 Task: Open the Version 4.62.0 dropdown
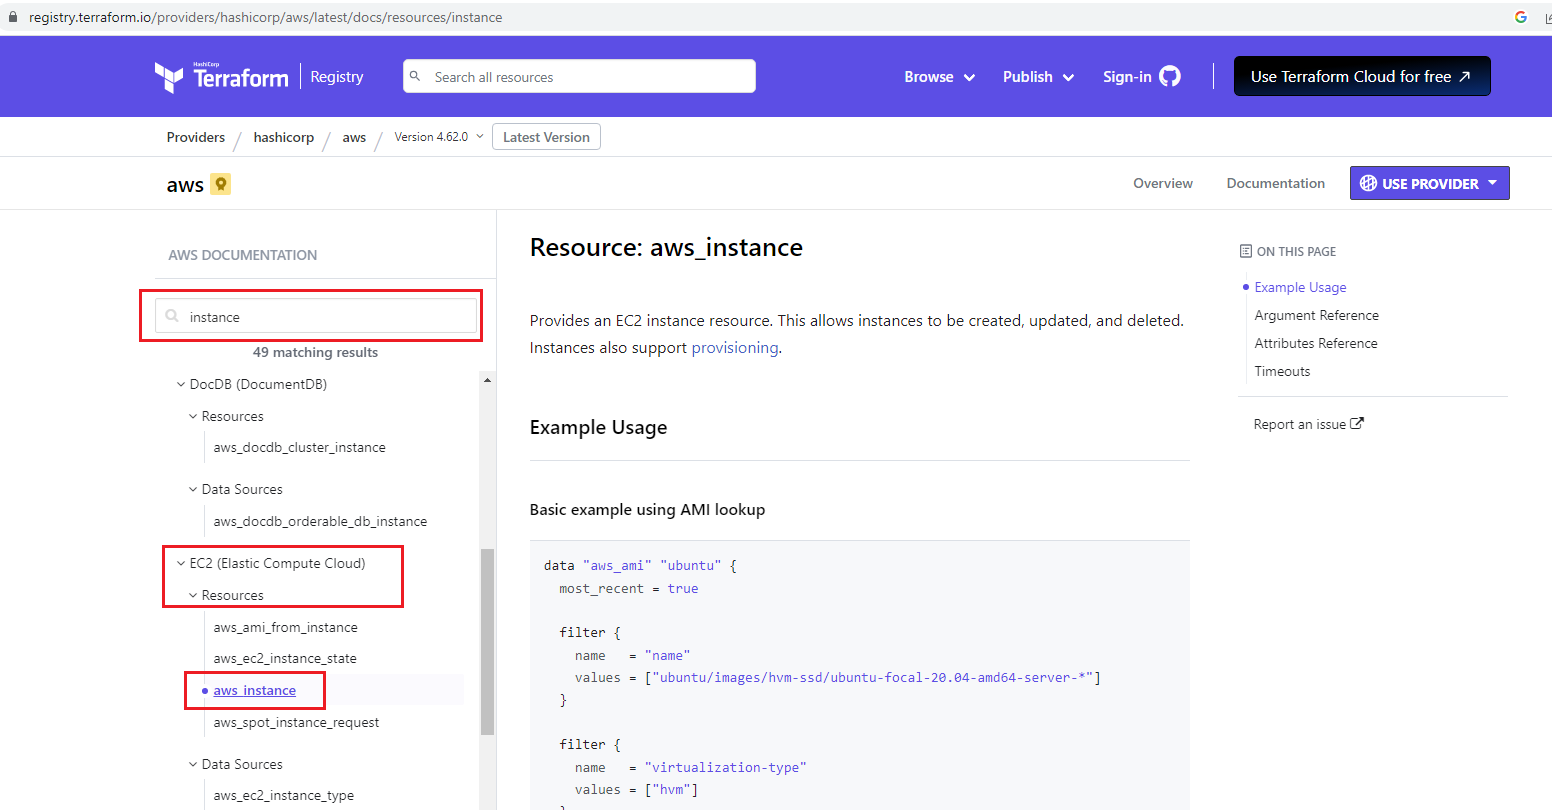point(439,137)
